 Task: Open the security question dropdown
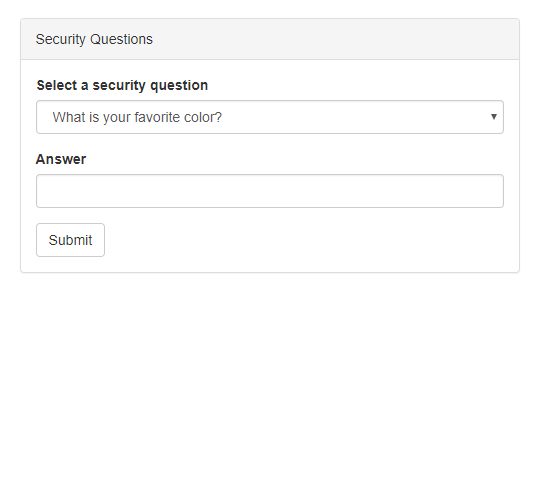click(x=270, y=117)
